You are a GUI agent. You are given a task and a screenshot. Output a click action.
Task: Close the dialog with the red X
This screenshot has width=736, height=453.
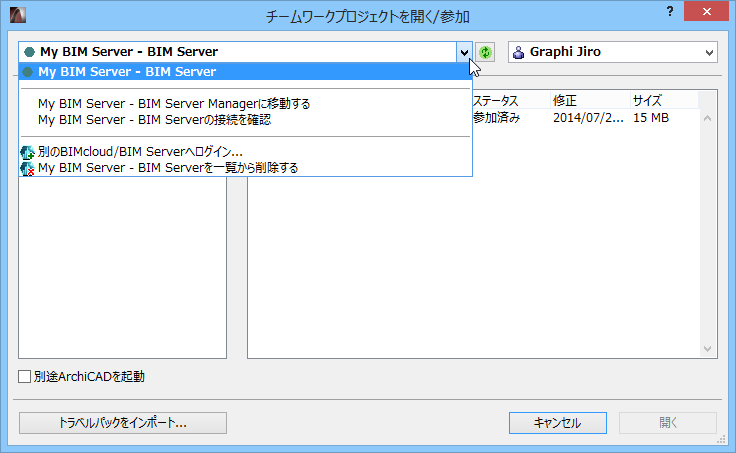pos(706,11)
